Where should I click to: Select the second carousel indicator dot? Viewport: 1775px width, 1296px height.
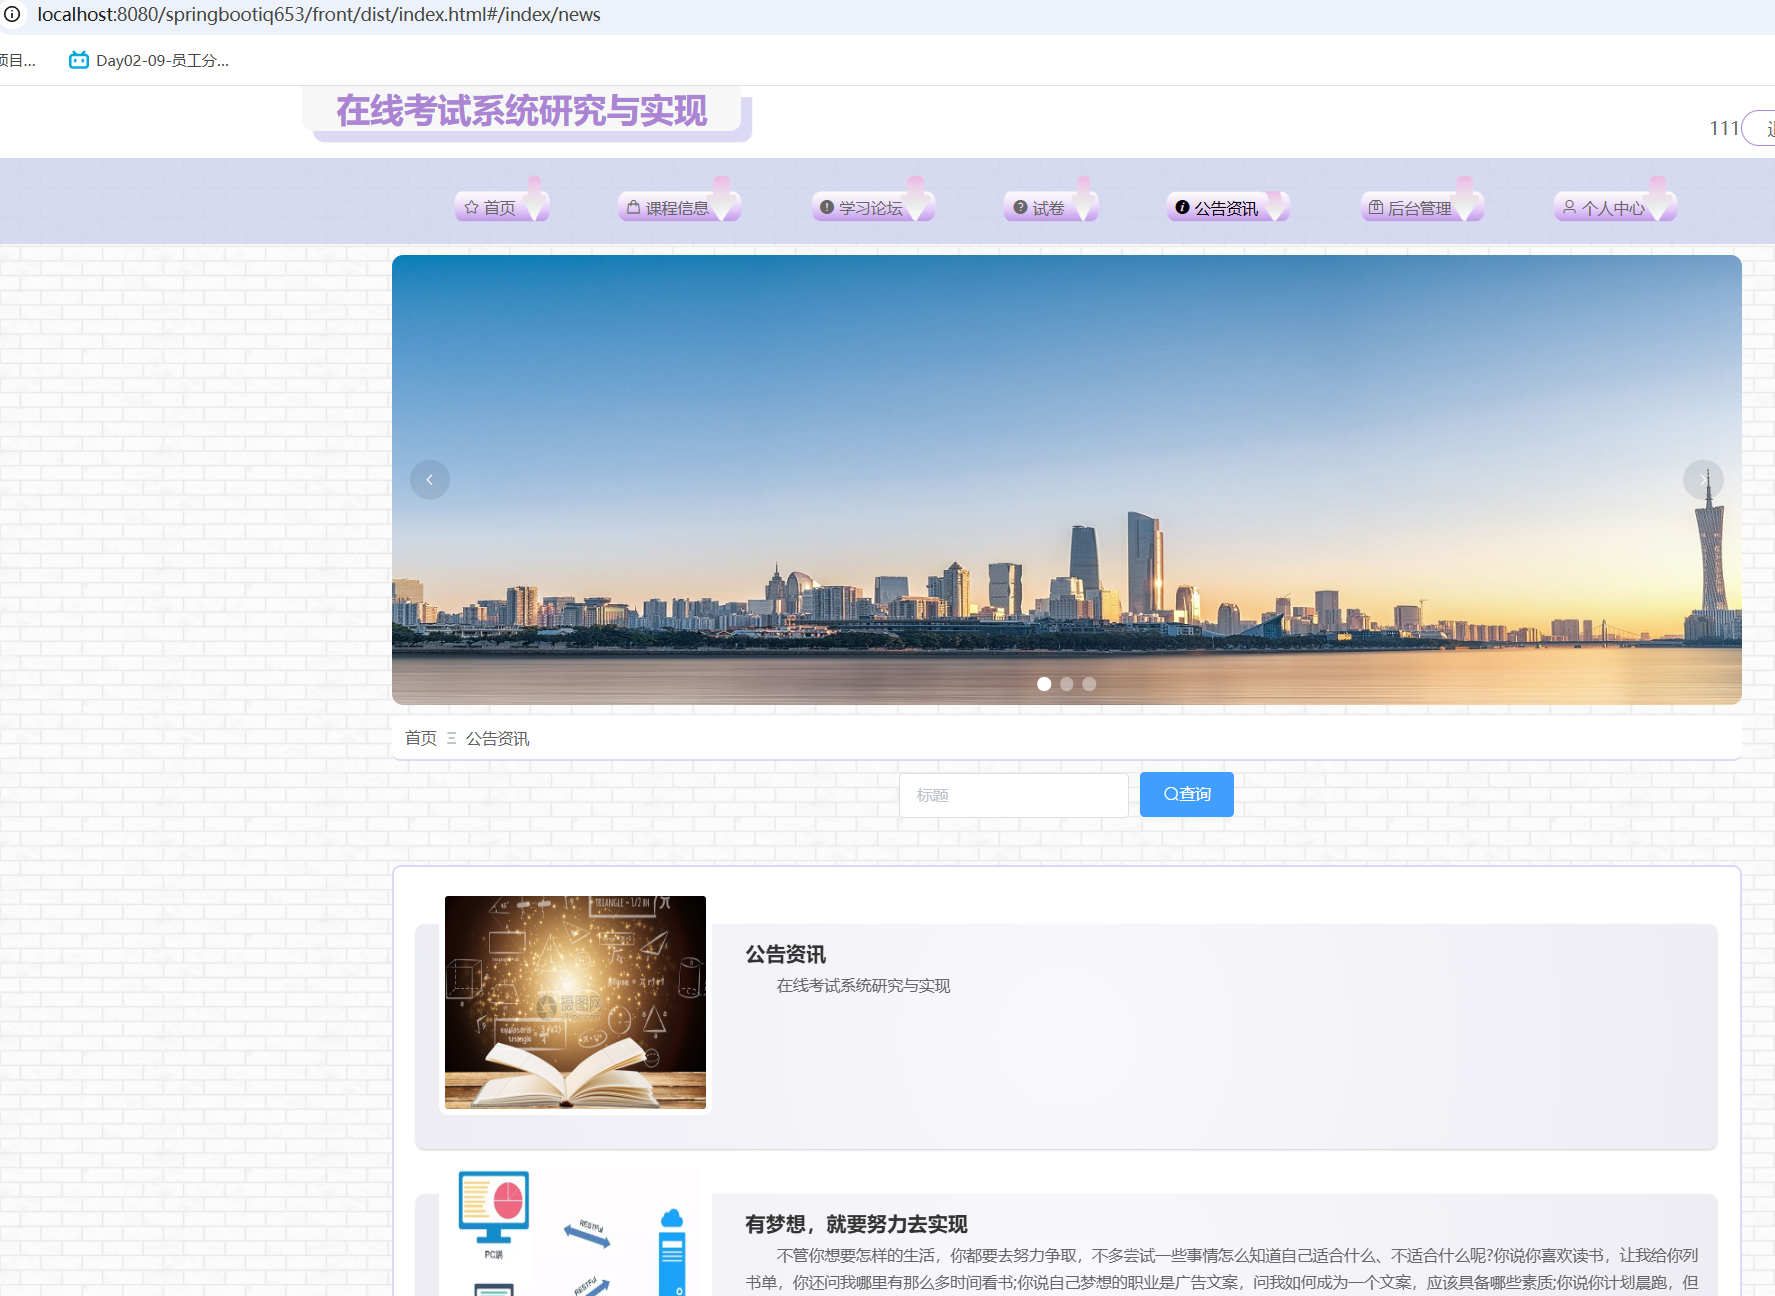pos(1067,684)
